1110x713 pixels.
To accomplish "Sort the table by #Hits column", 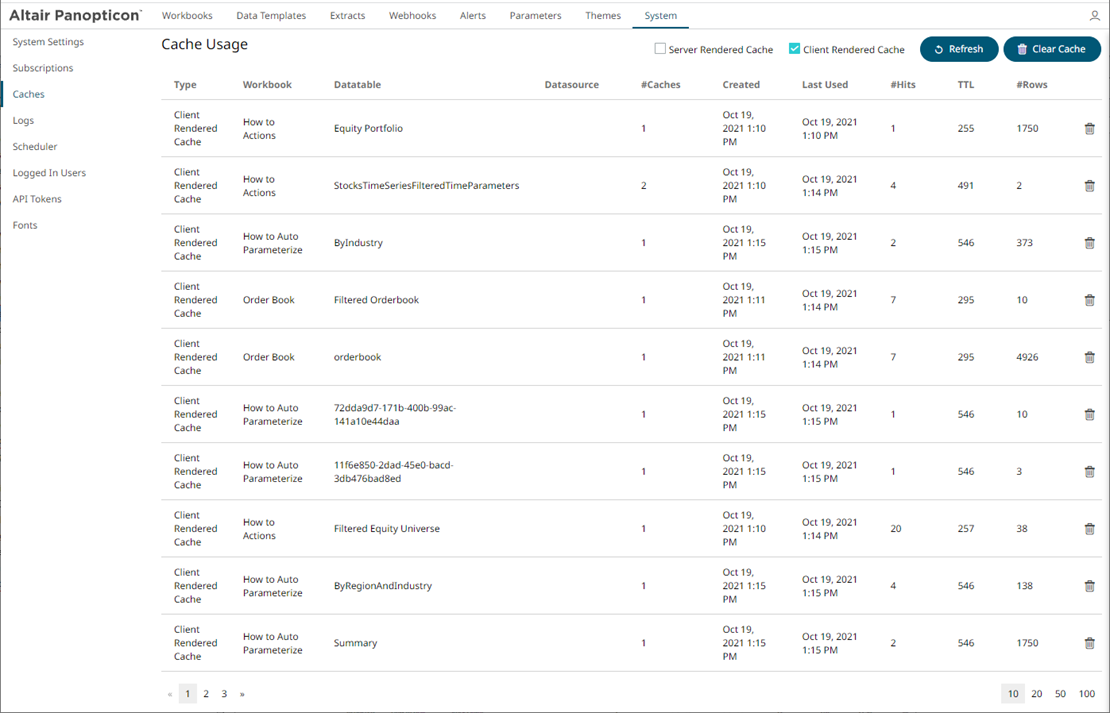I will pyautogui.click(x=903, y=85).
